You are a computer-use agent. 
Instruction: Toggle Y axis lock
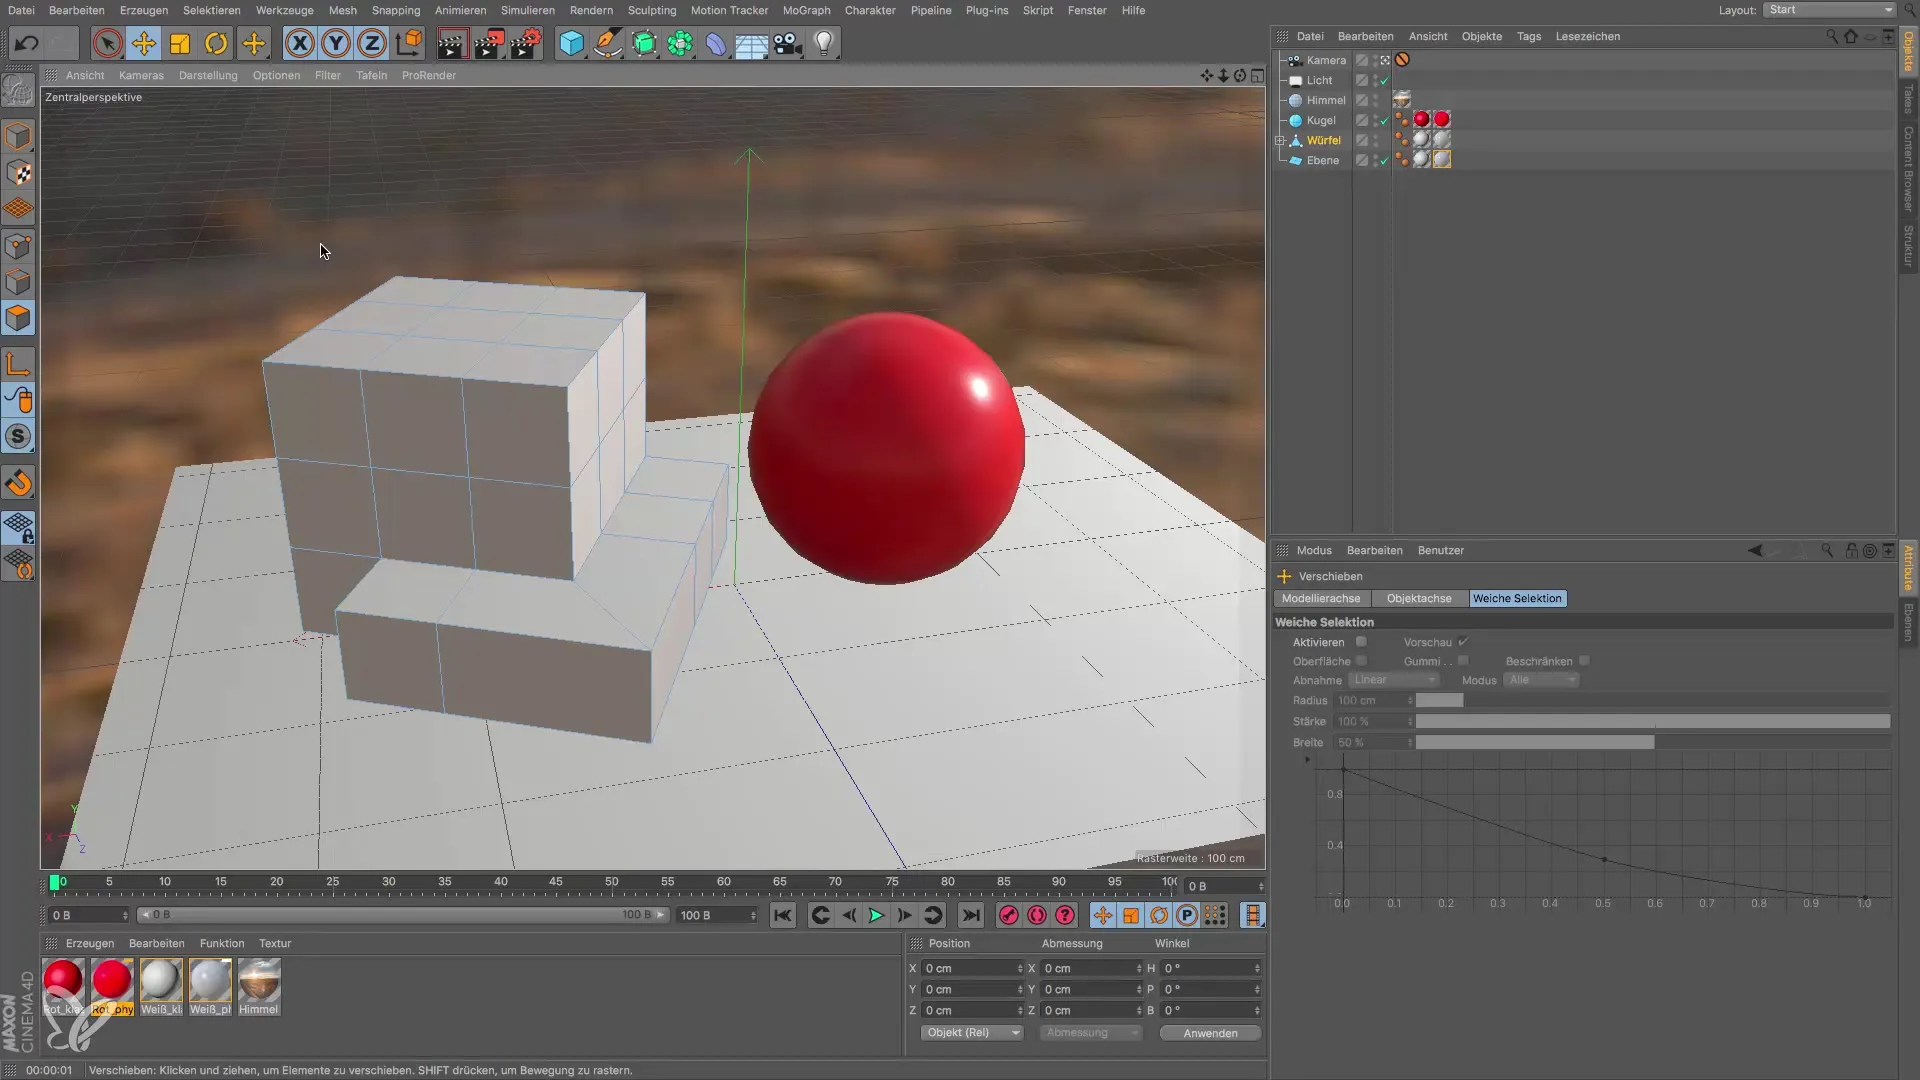[336, 43]
